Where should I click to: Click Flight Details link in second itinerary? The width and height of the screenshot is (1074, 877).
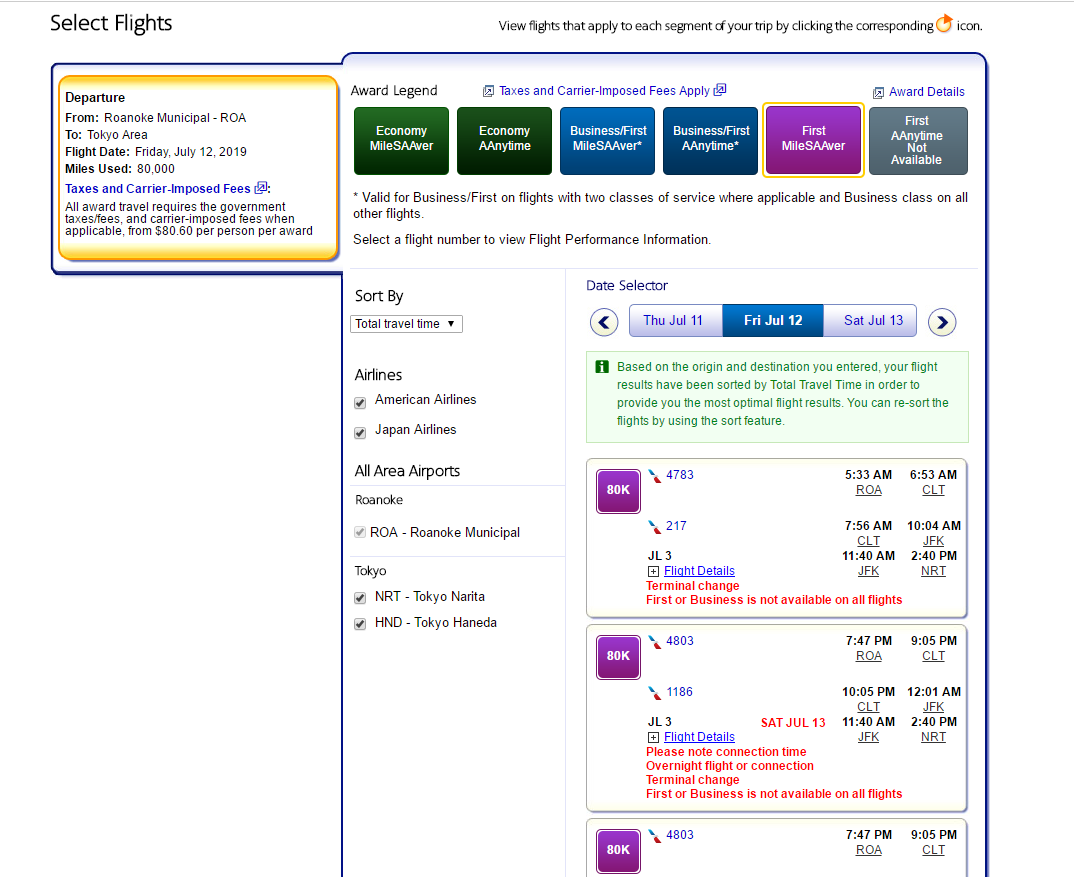coord(699,737)
